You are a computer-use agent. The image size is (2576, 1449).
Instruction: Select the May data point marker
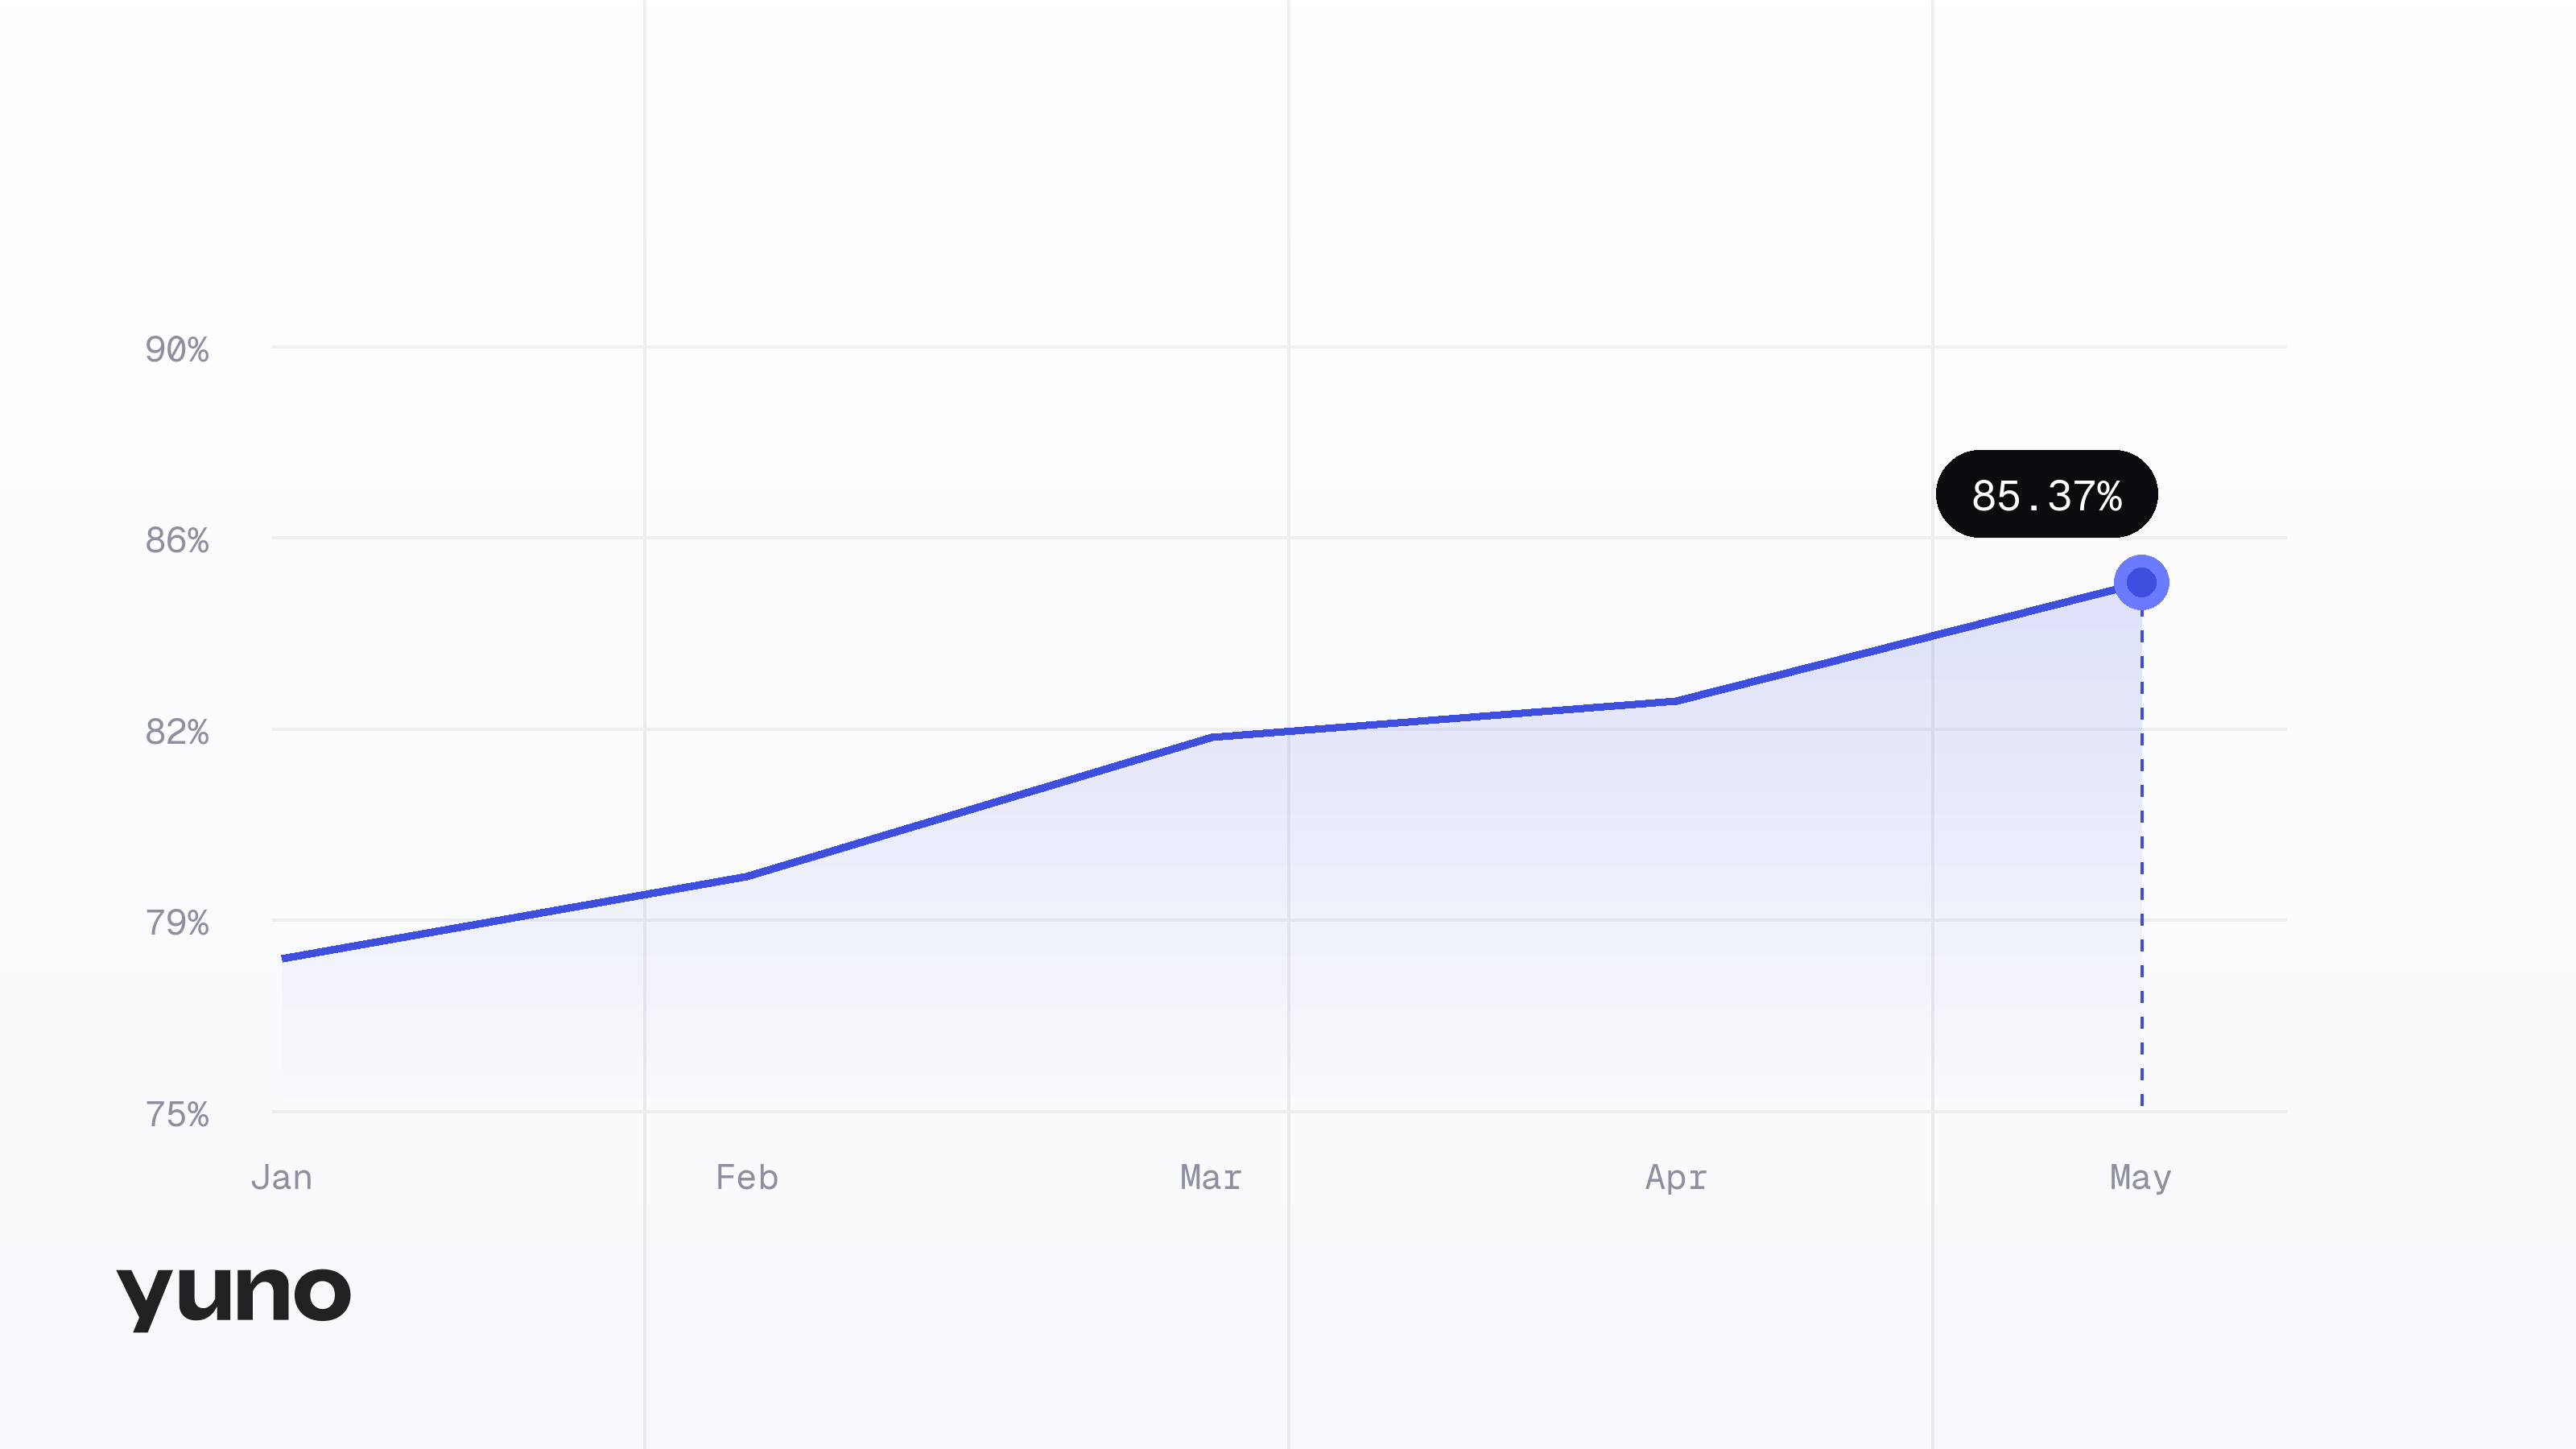pos(2141,582)
